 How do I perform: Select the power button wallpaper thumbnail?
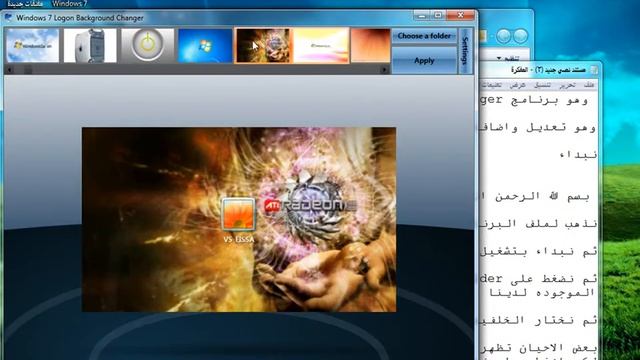[147, 45]
